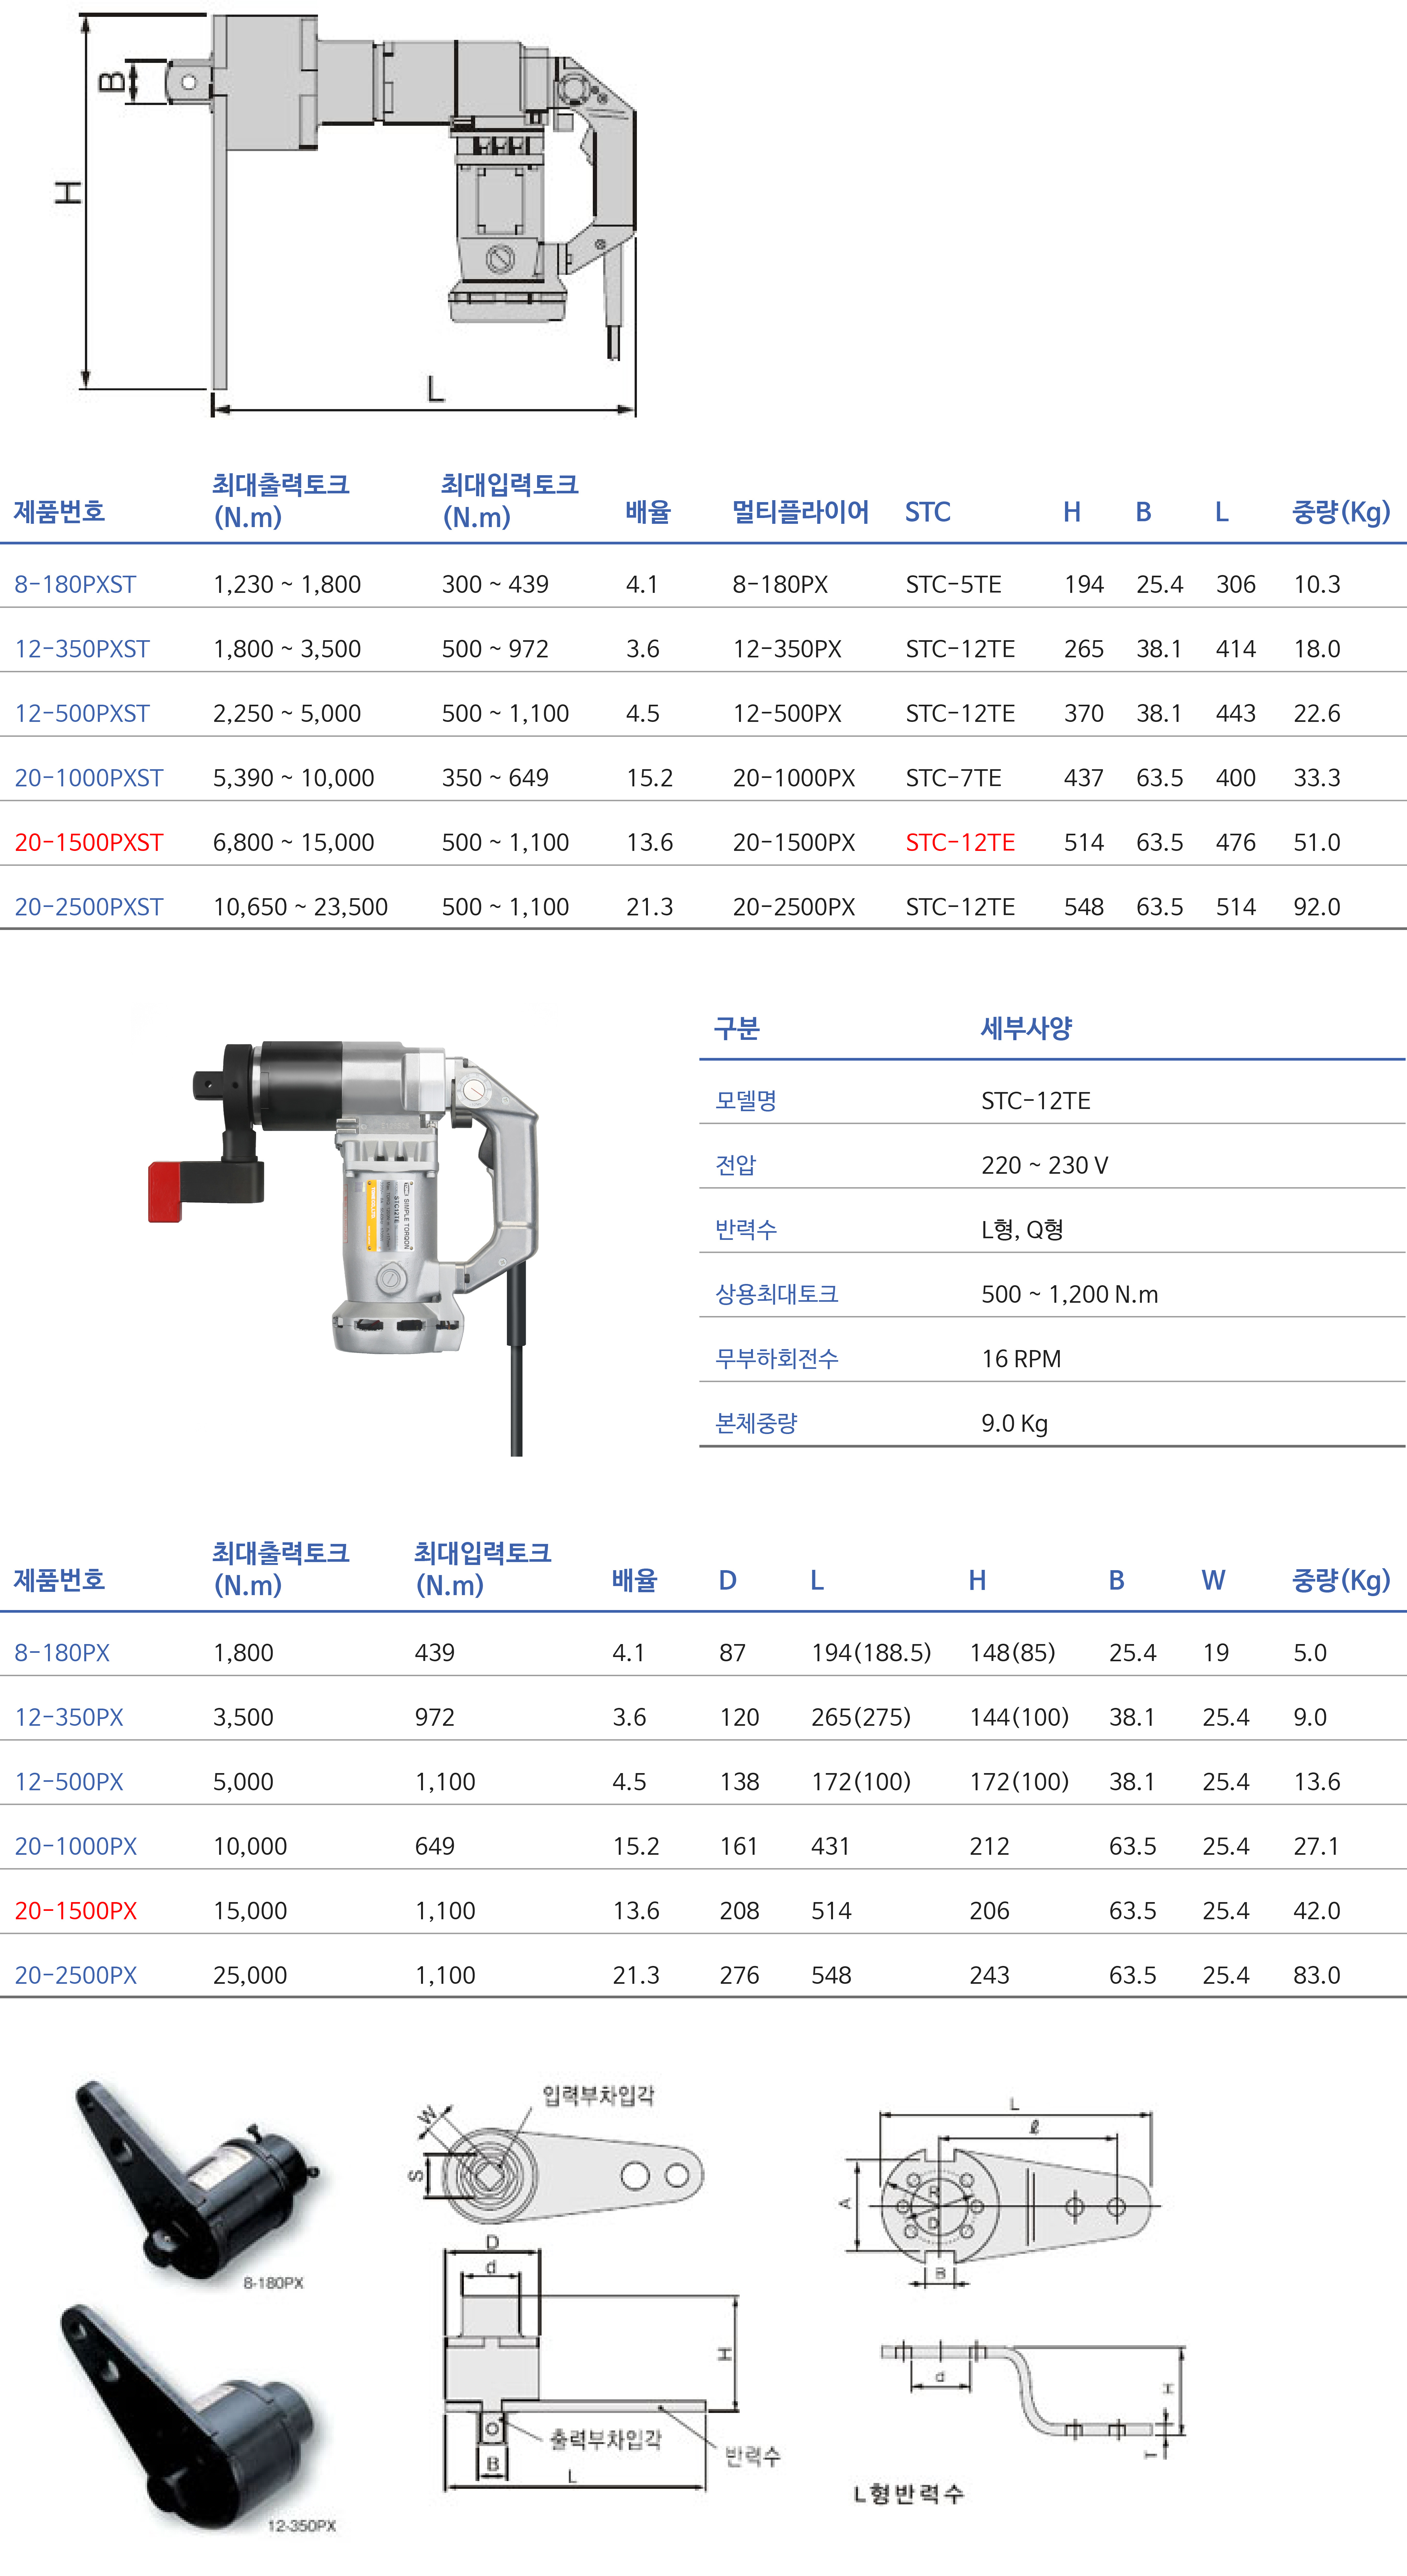Select torque range 1,230 ~ 1,800
The height and width of the screenshot is (2576, 1407).
click(287, 584)
